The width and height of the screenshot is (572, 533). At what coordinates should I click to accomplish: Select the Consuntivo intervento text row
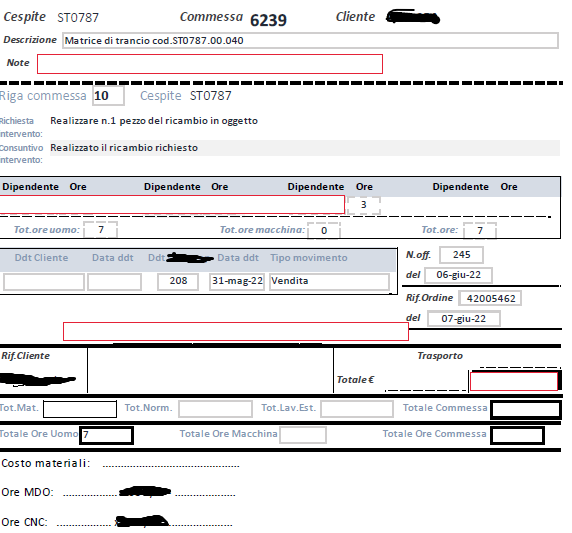[x=305, y=148]
